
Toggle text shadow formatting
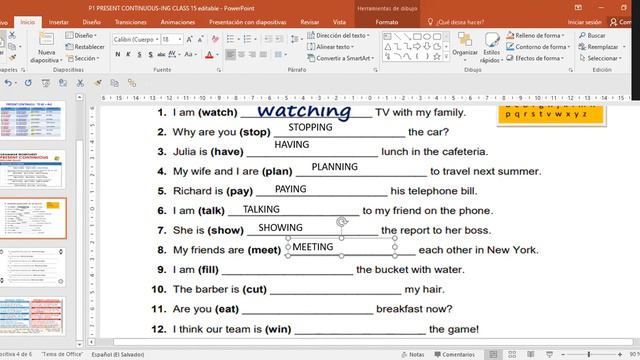(151, 54)
